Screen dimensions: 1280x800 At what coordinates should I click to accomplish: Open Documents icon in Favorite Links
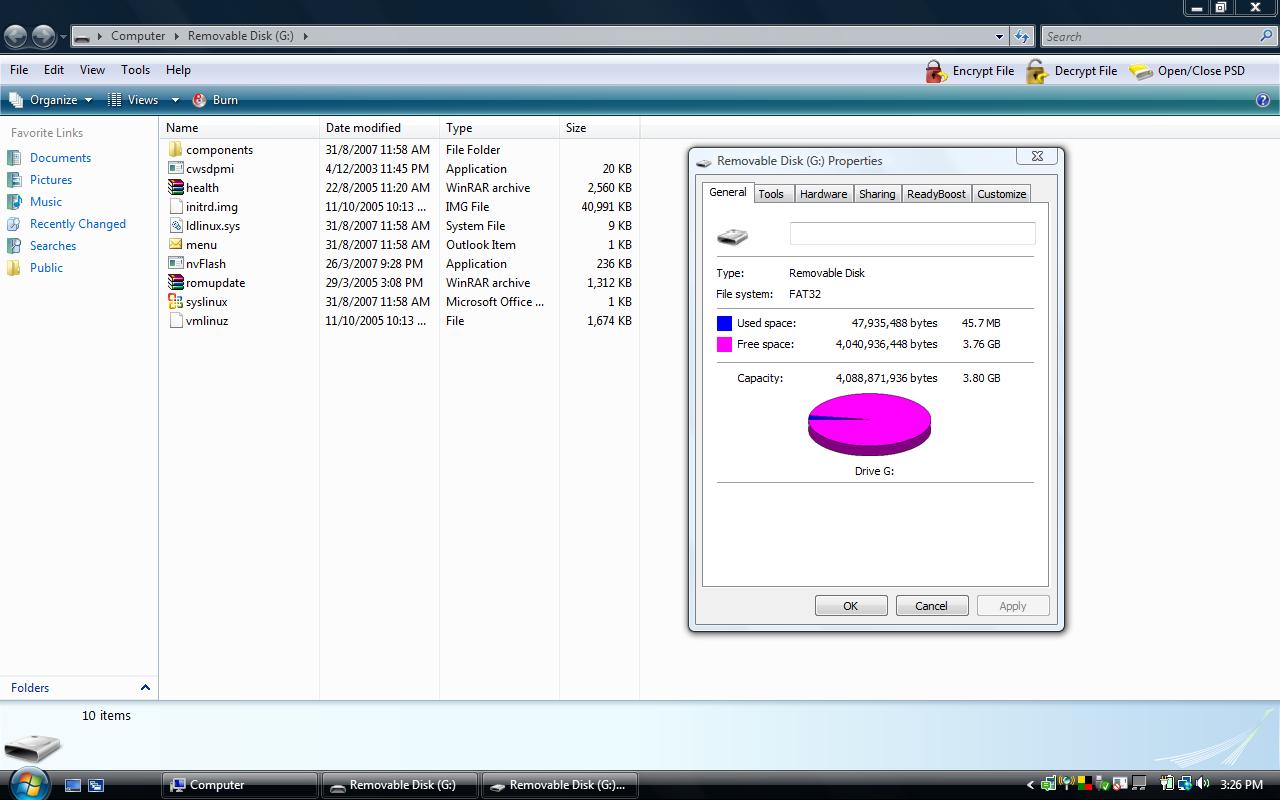(x=14, y=158)
